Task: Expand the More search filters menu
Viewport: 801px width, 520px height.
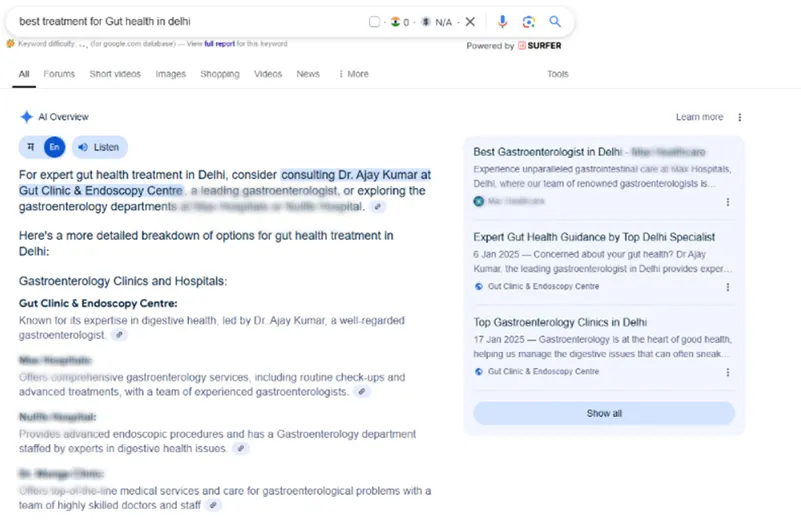Action: [353, 74]
